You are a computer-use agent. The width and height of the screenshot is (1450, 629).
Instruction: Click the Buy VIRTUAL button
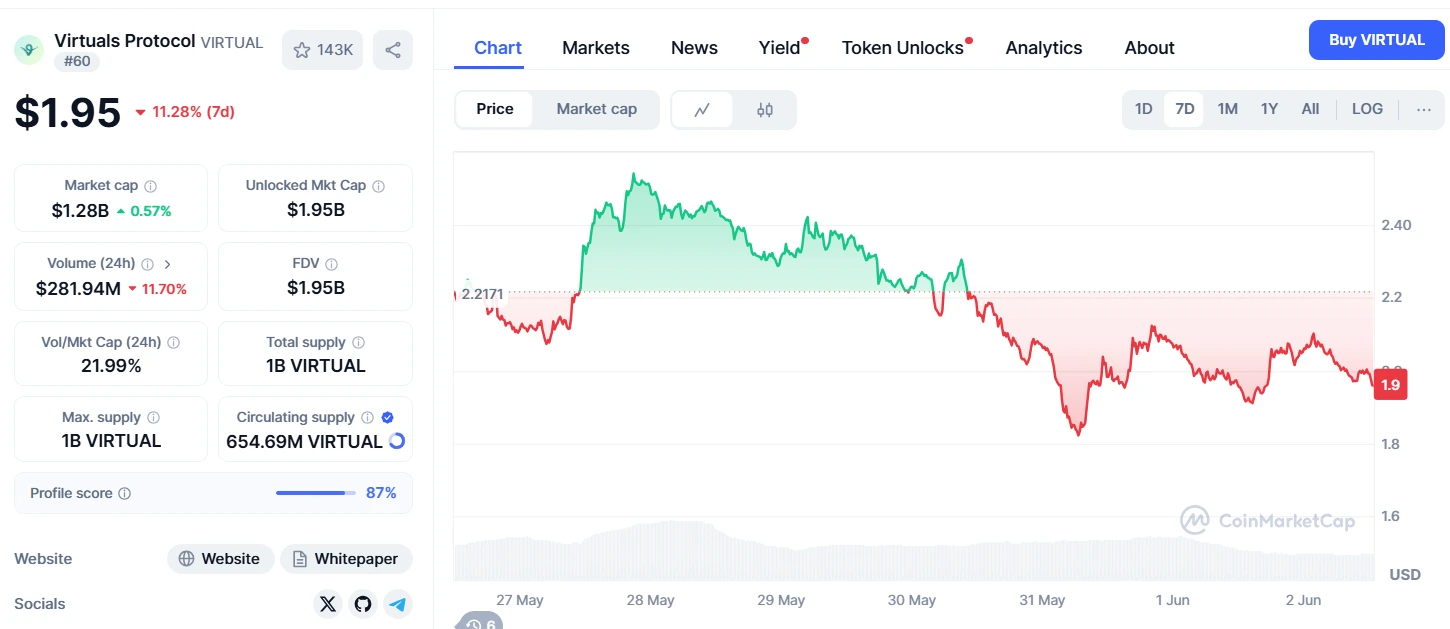coord(1377,40)
